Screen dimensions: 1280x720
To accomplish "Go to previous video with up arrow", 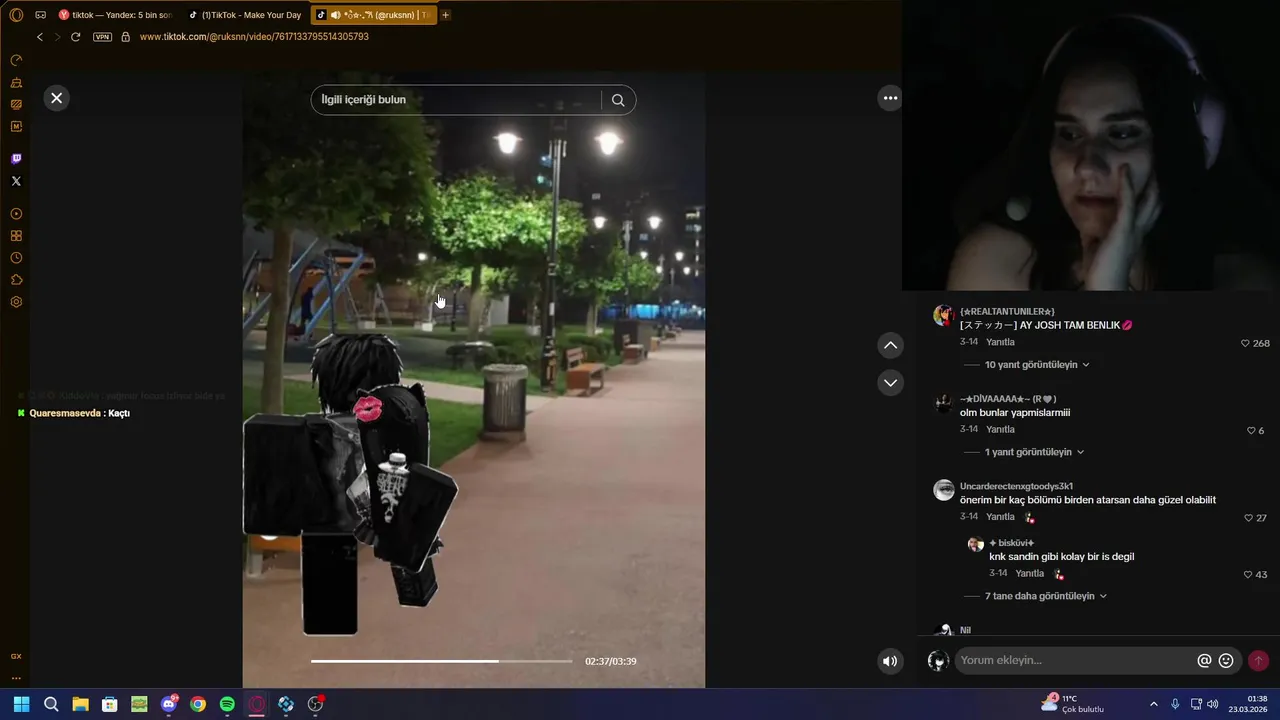I will (890, 345).
